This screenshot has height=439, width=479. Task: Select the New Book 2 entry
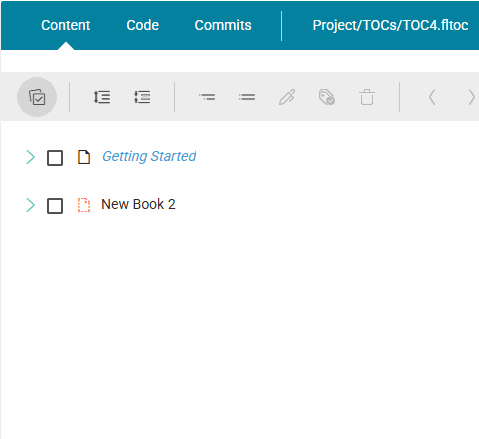(x=138, y=204)
